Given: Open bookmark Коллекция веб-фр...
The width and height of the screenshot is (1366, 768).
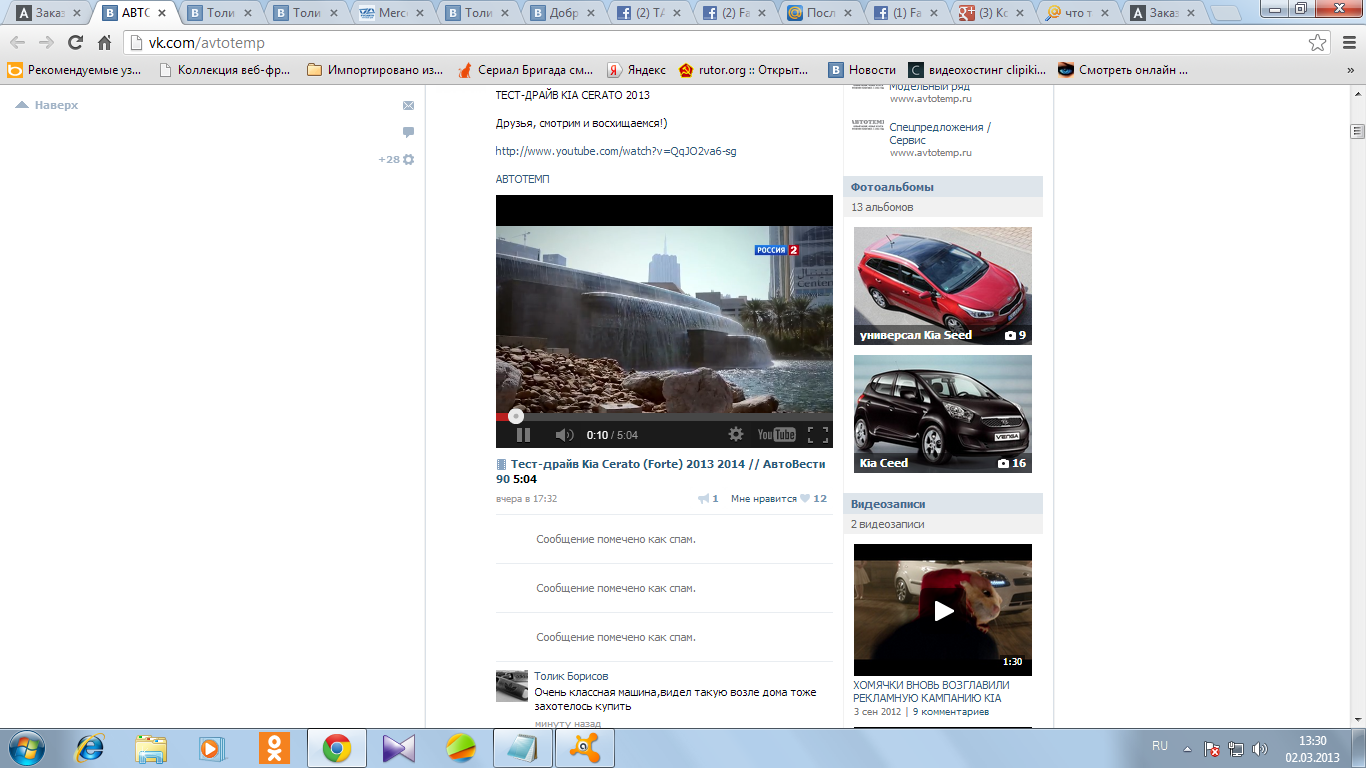Looking at the screenshot, I should (226, 70).
